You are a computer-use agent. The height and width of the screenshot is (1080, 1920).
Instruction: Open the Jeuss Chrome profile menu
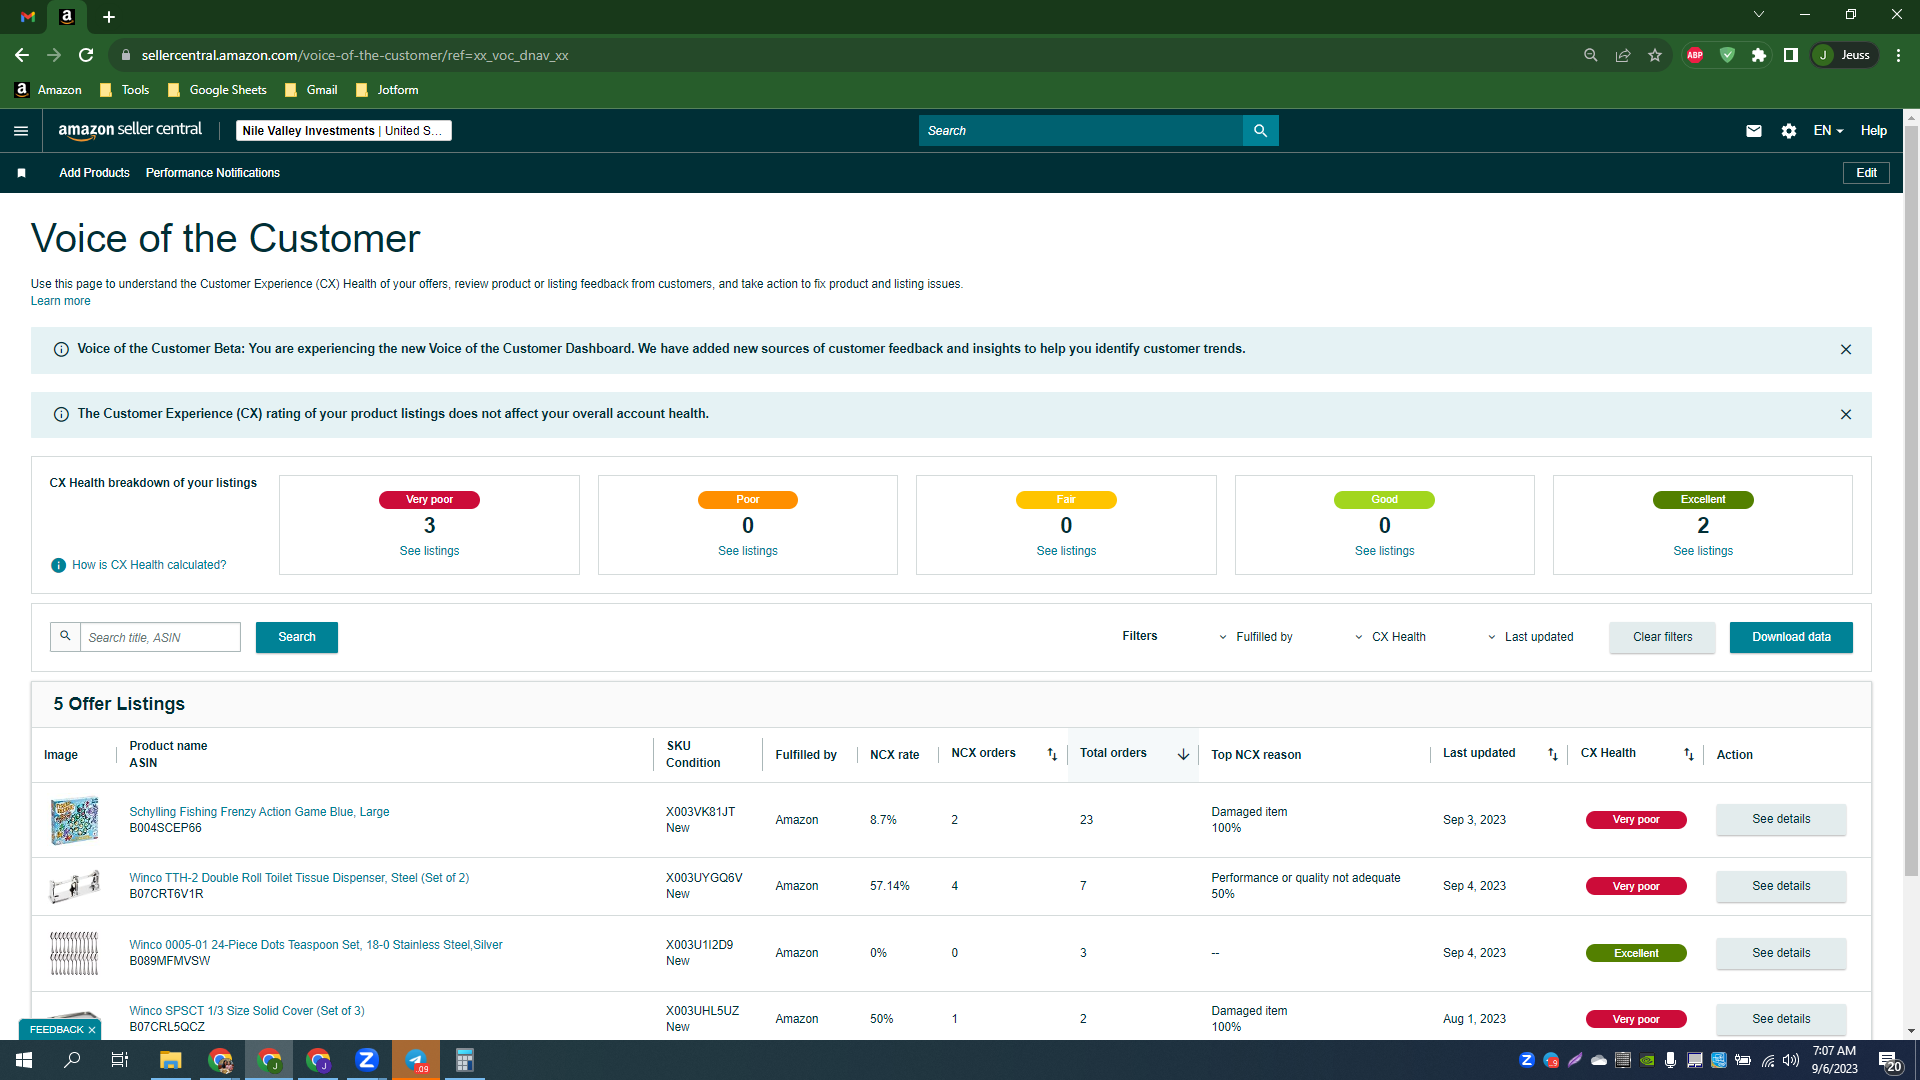(x=1844, y=55)
